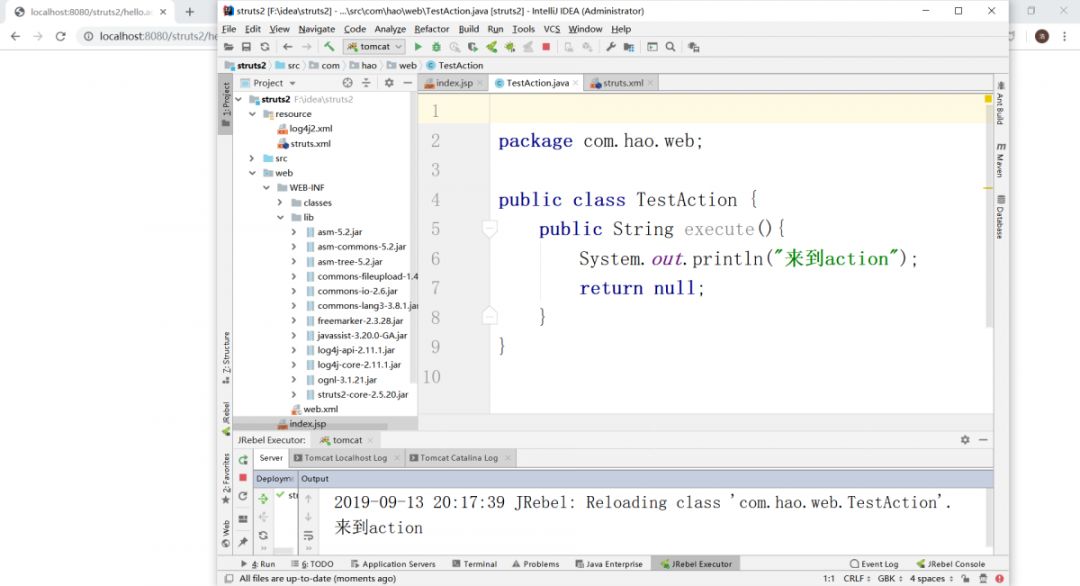
Task: Open Project panel settings gear
Action: coord(389,83)
